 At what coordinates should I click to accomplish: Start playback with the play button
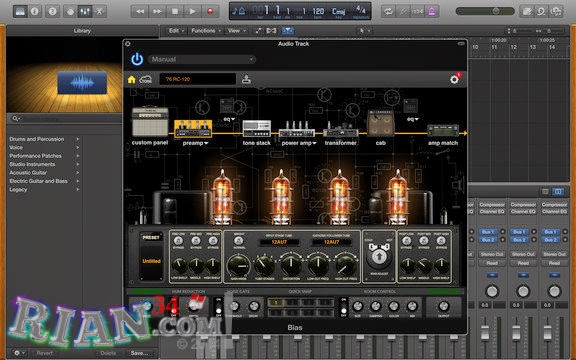(x=192, y=11)
